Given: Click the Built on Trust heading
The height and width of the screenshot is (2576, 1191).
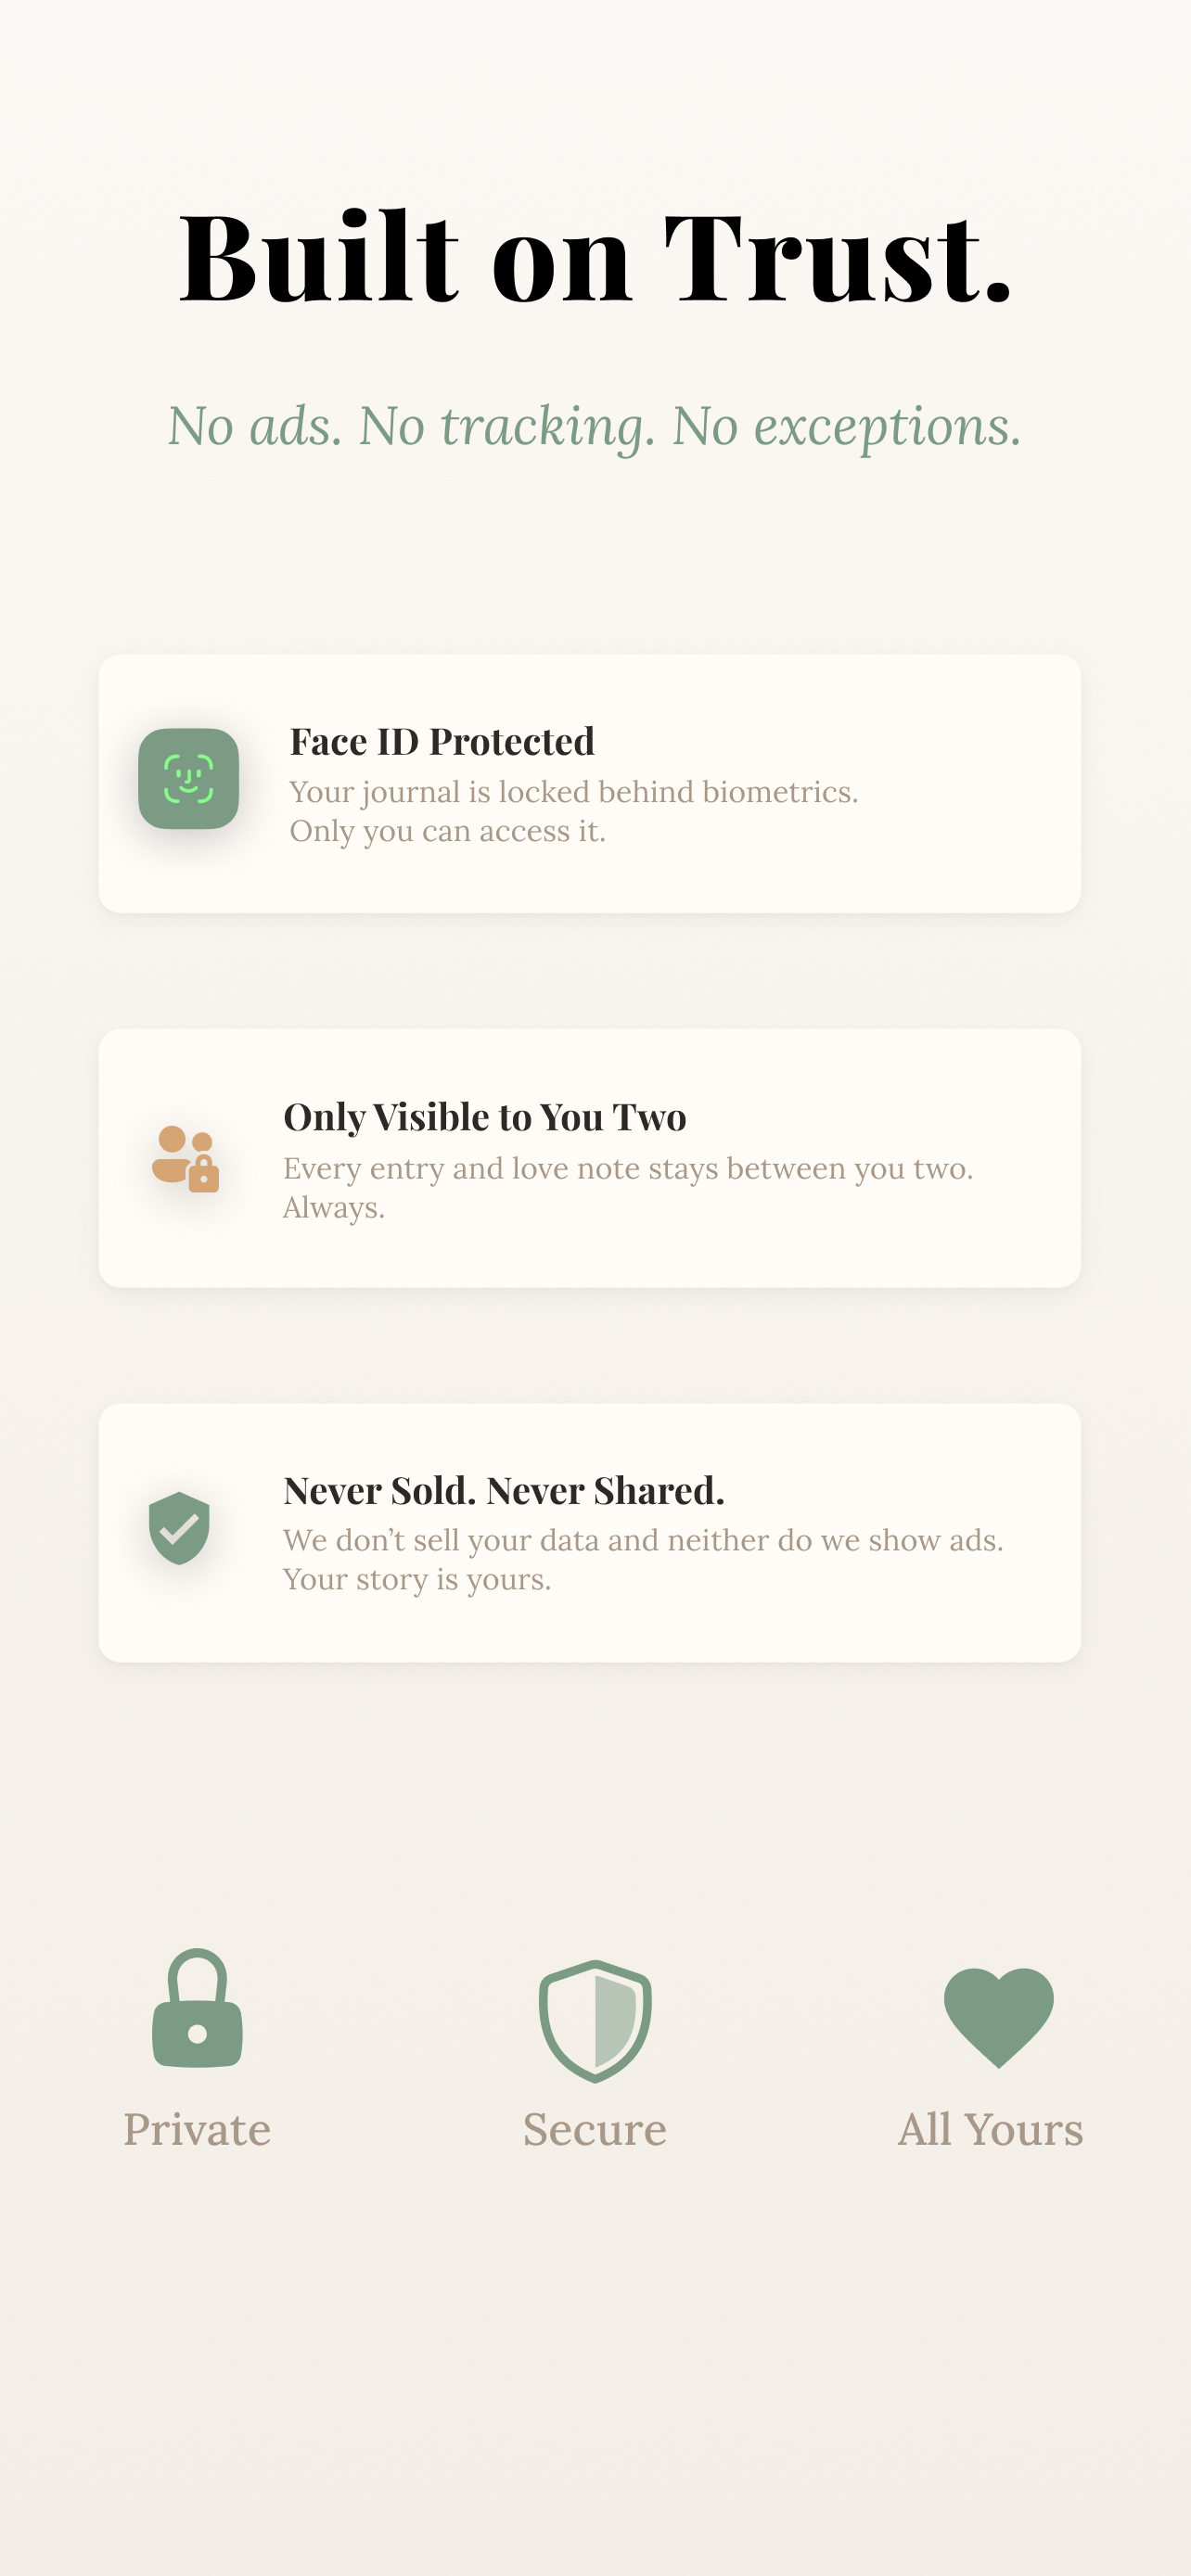Looking at the screenshot, I should (x=594, y=257).
